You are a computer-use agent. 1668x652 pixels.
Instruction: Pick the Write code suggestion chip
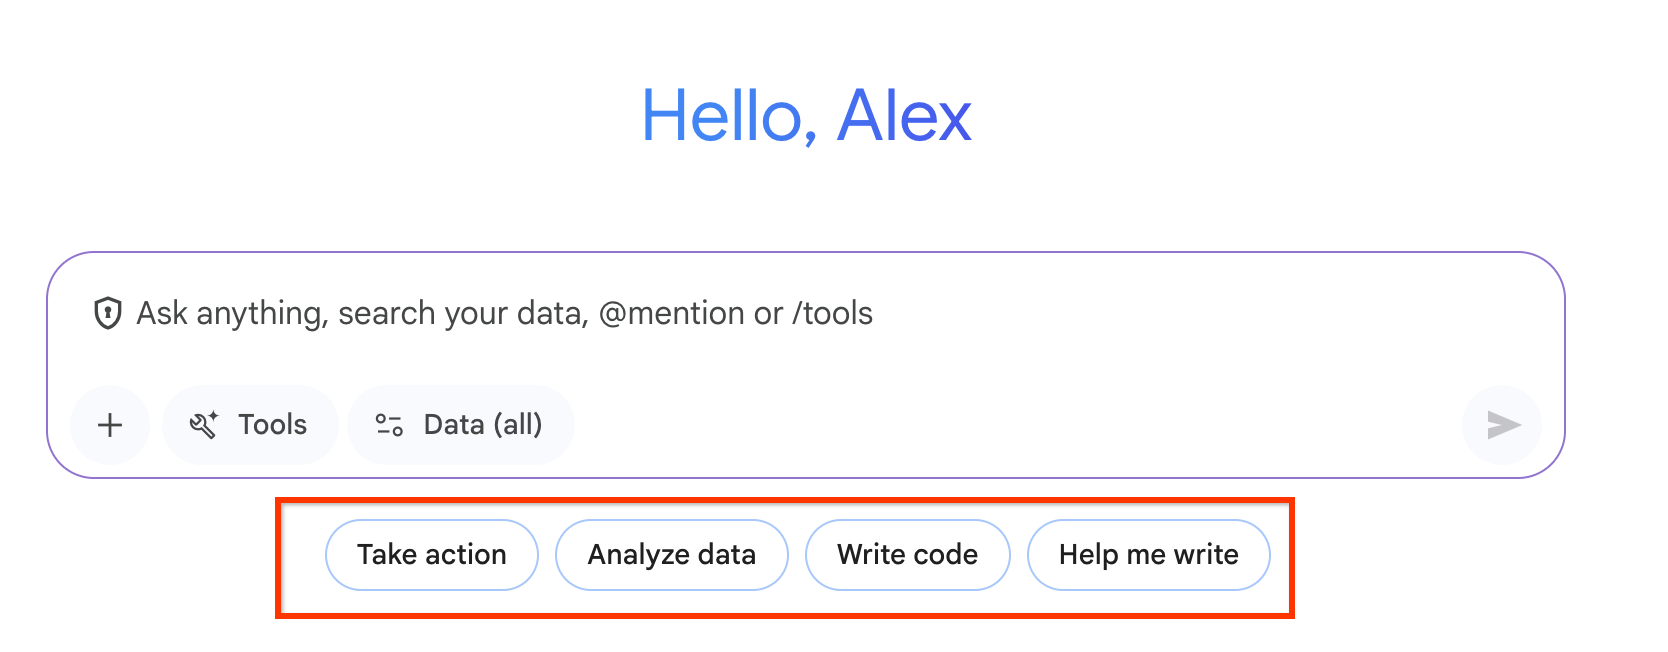click(908, 555)
